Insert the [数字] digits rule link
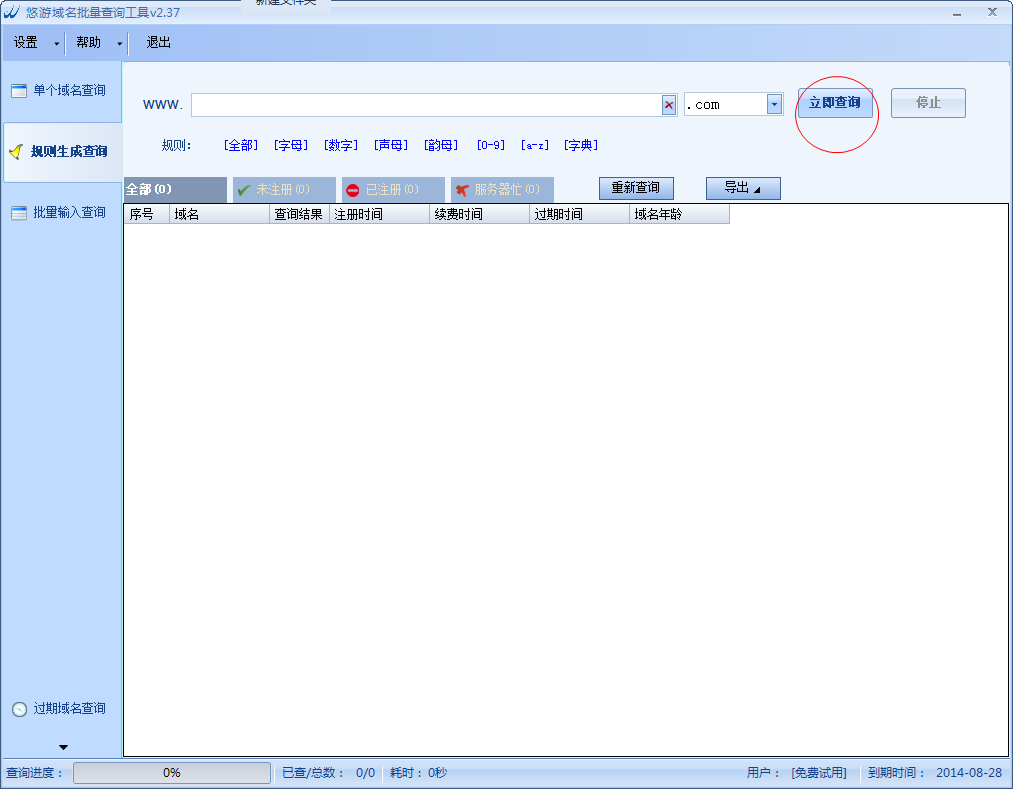The width and height of the screenshot is (1013, 789). click(x=340, y=145)
